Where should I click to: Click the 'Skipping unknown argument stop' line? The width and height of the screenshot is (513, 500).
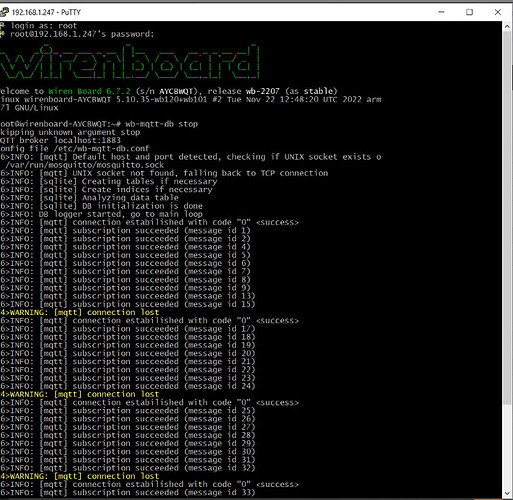point(70,132)
